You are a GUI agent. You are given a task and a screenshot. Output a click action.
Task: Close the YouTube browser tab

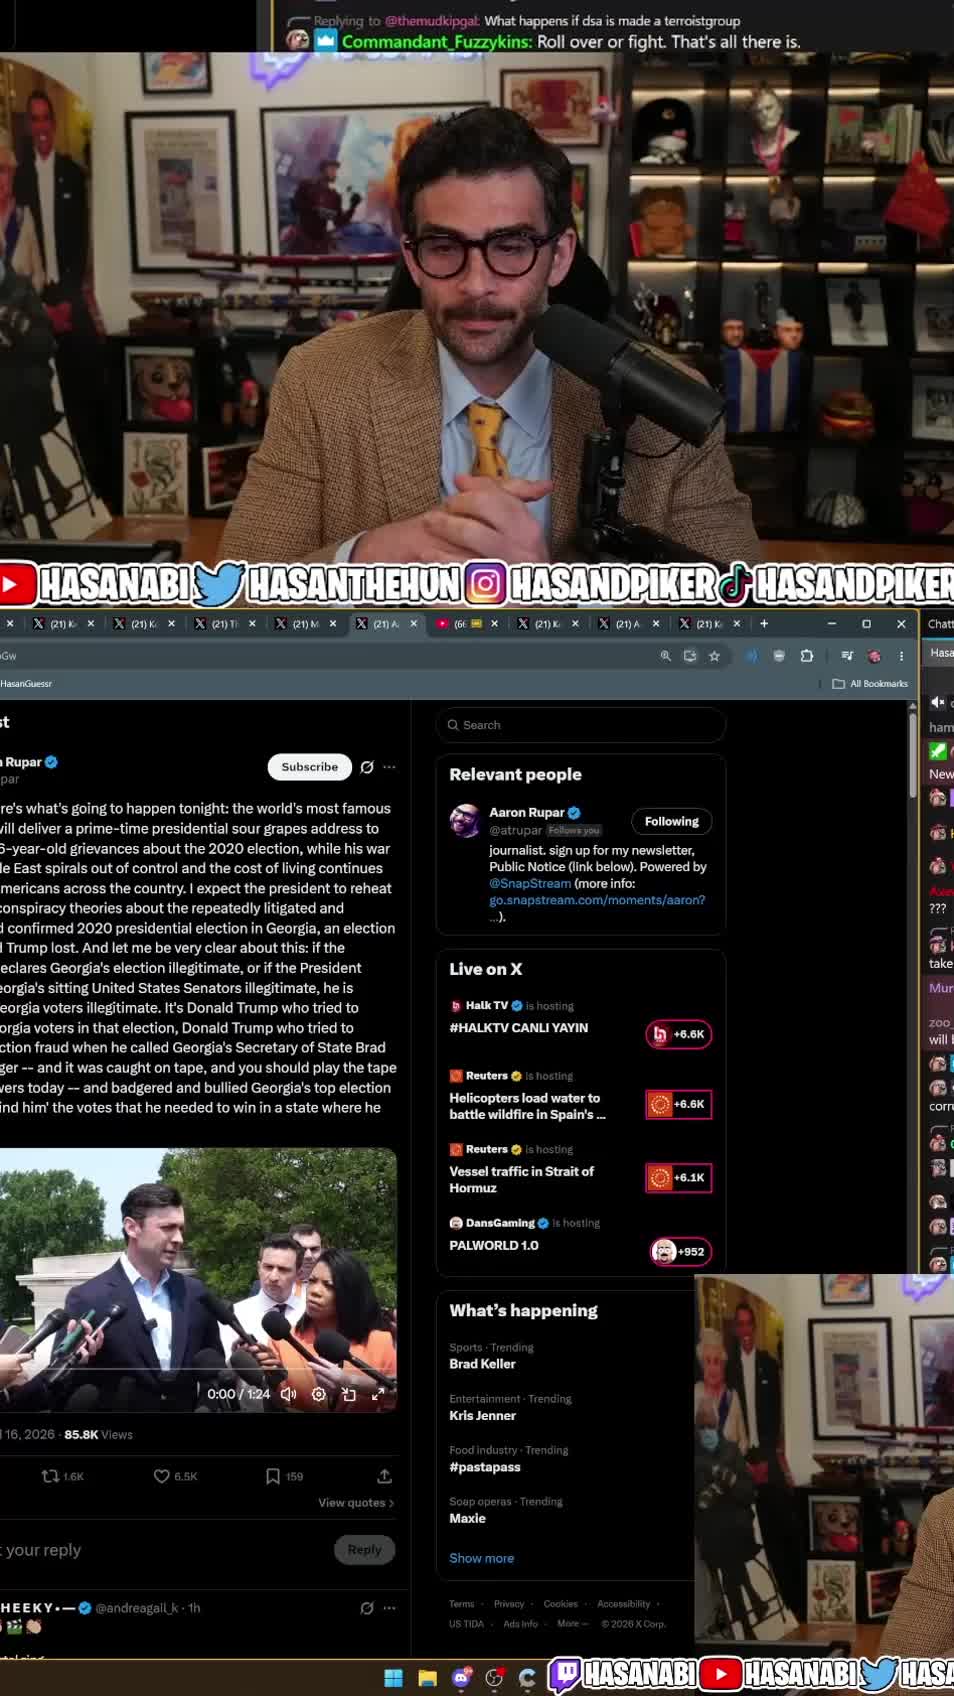494,623
